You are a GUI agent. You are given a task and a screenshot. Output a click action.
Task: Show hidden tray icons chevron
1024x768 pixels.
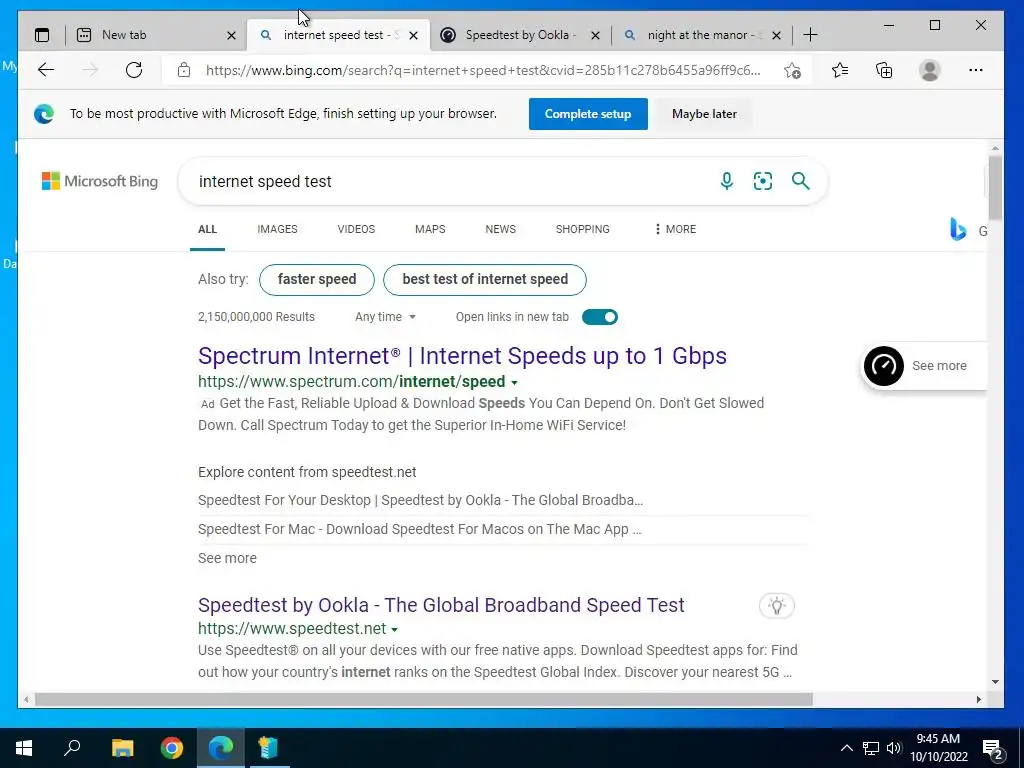coord(846,748)
